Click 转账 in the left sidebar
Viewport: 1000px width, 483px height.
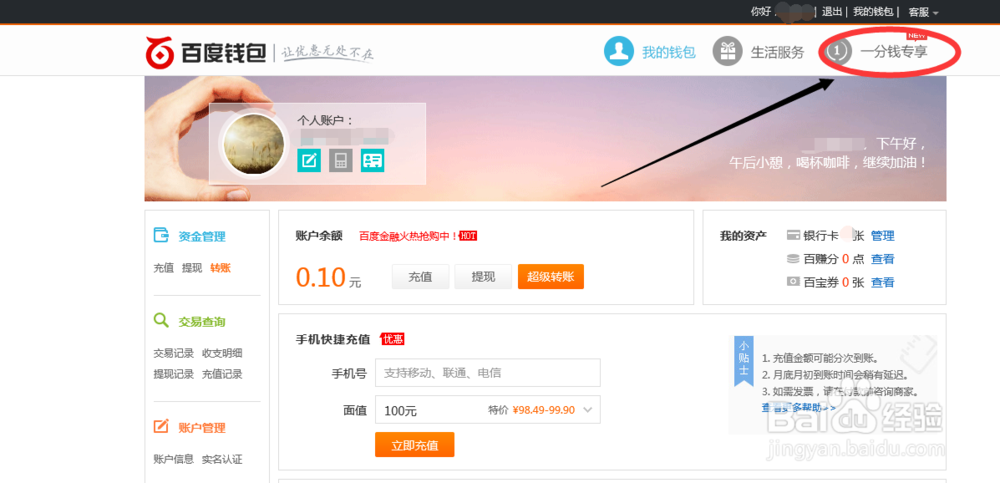[220, 268]
